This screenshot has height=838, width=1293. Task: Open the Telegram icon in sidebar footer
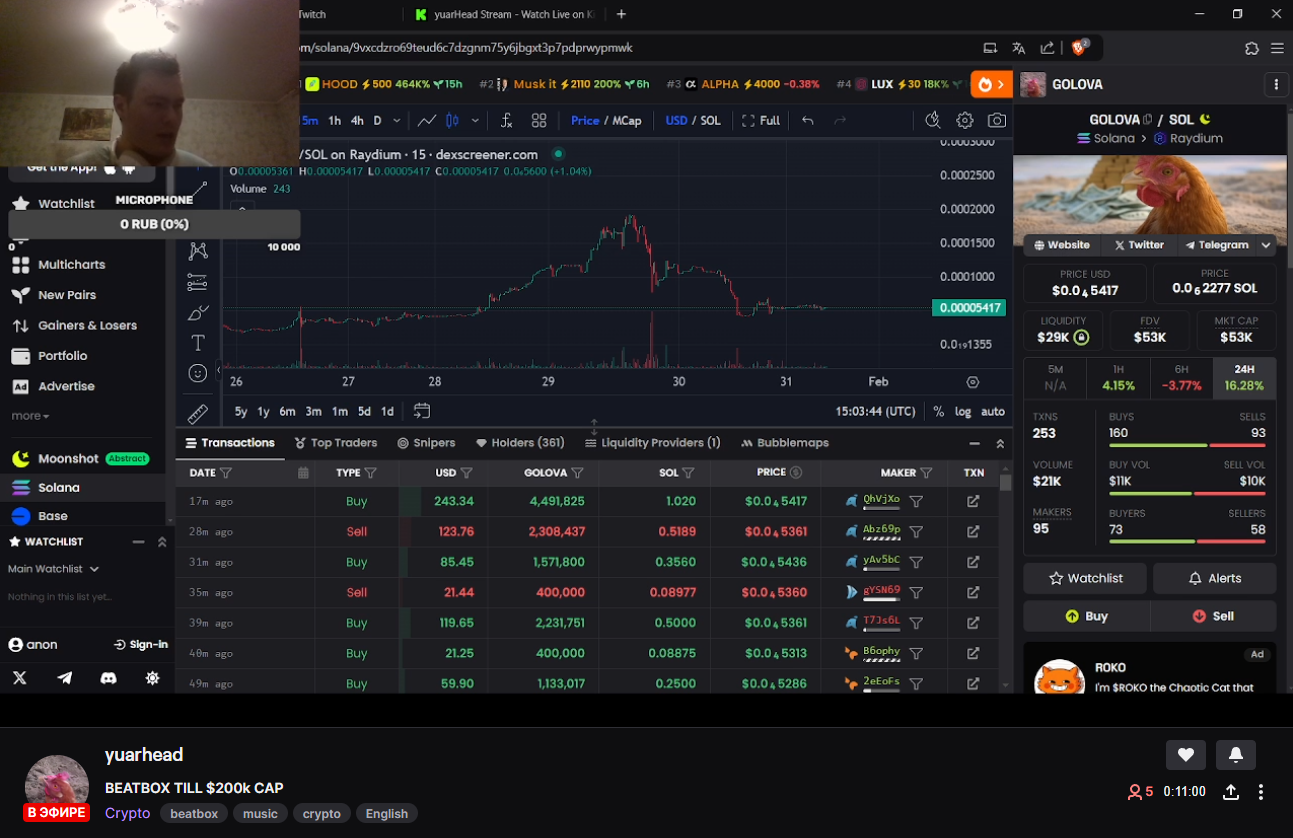[x=65, y=678]
